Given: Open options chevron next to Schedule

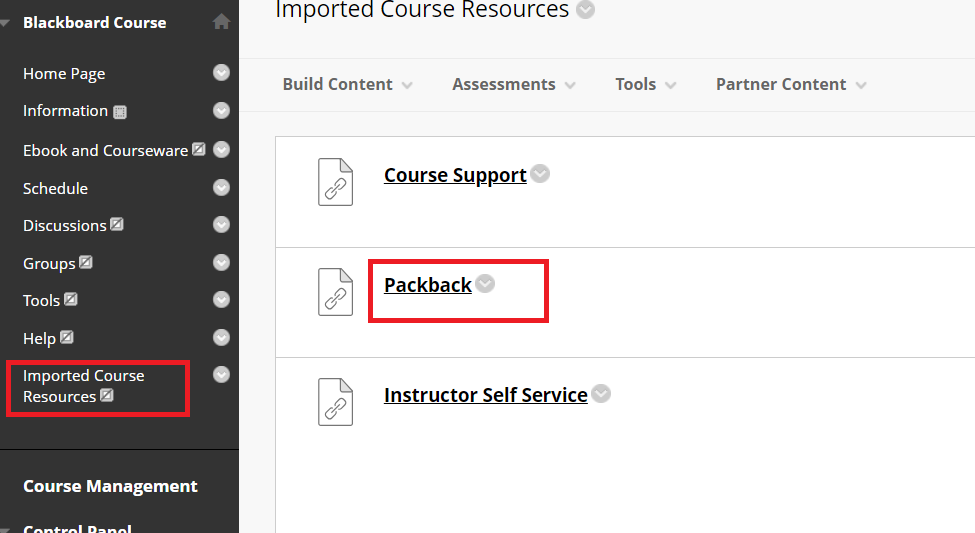Looking at the screenshot, I should click(221, 187).
